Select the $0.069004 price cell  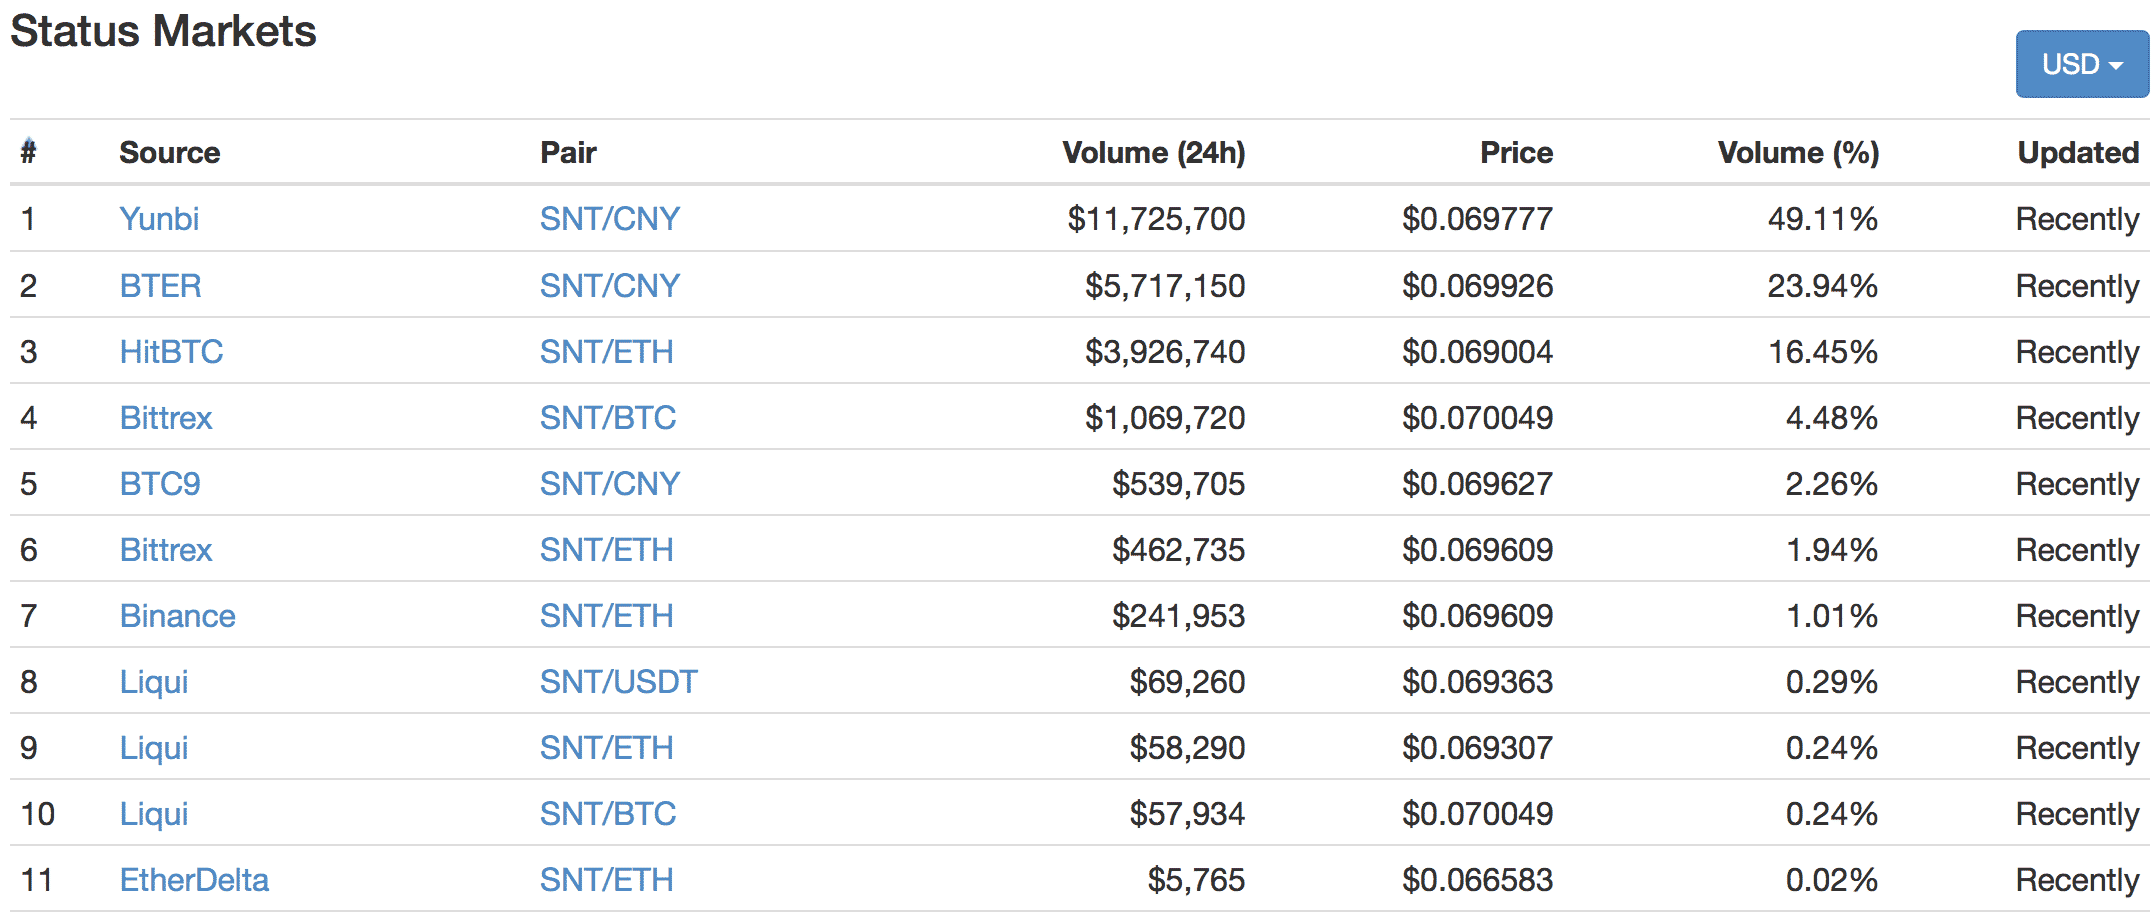1477,351
